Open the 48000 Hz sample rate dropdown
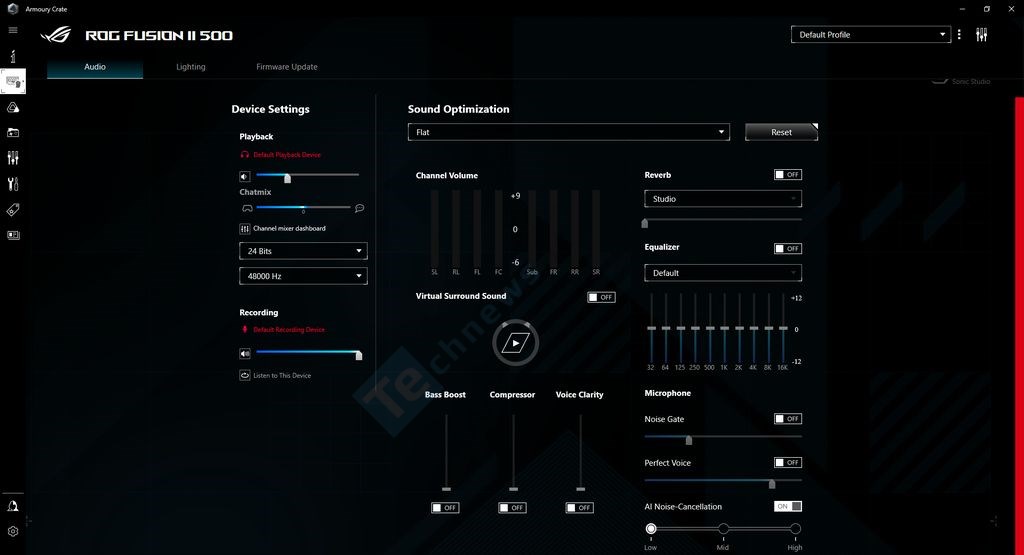Viewport: 1024px width, 555px height. 303,276
